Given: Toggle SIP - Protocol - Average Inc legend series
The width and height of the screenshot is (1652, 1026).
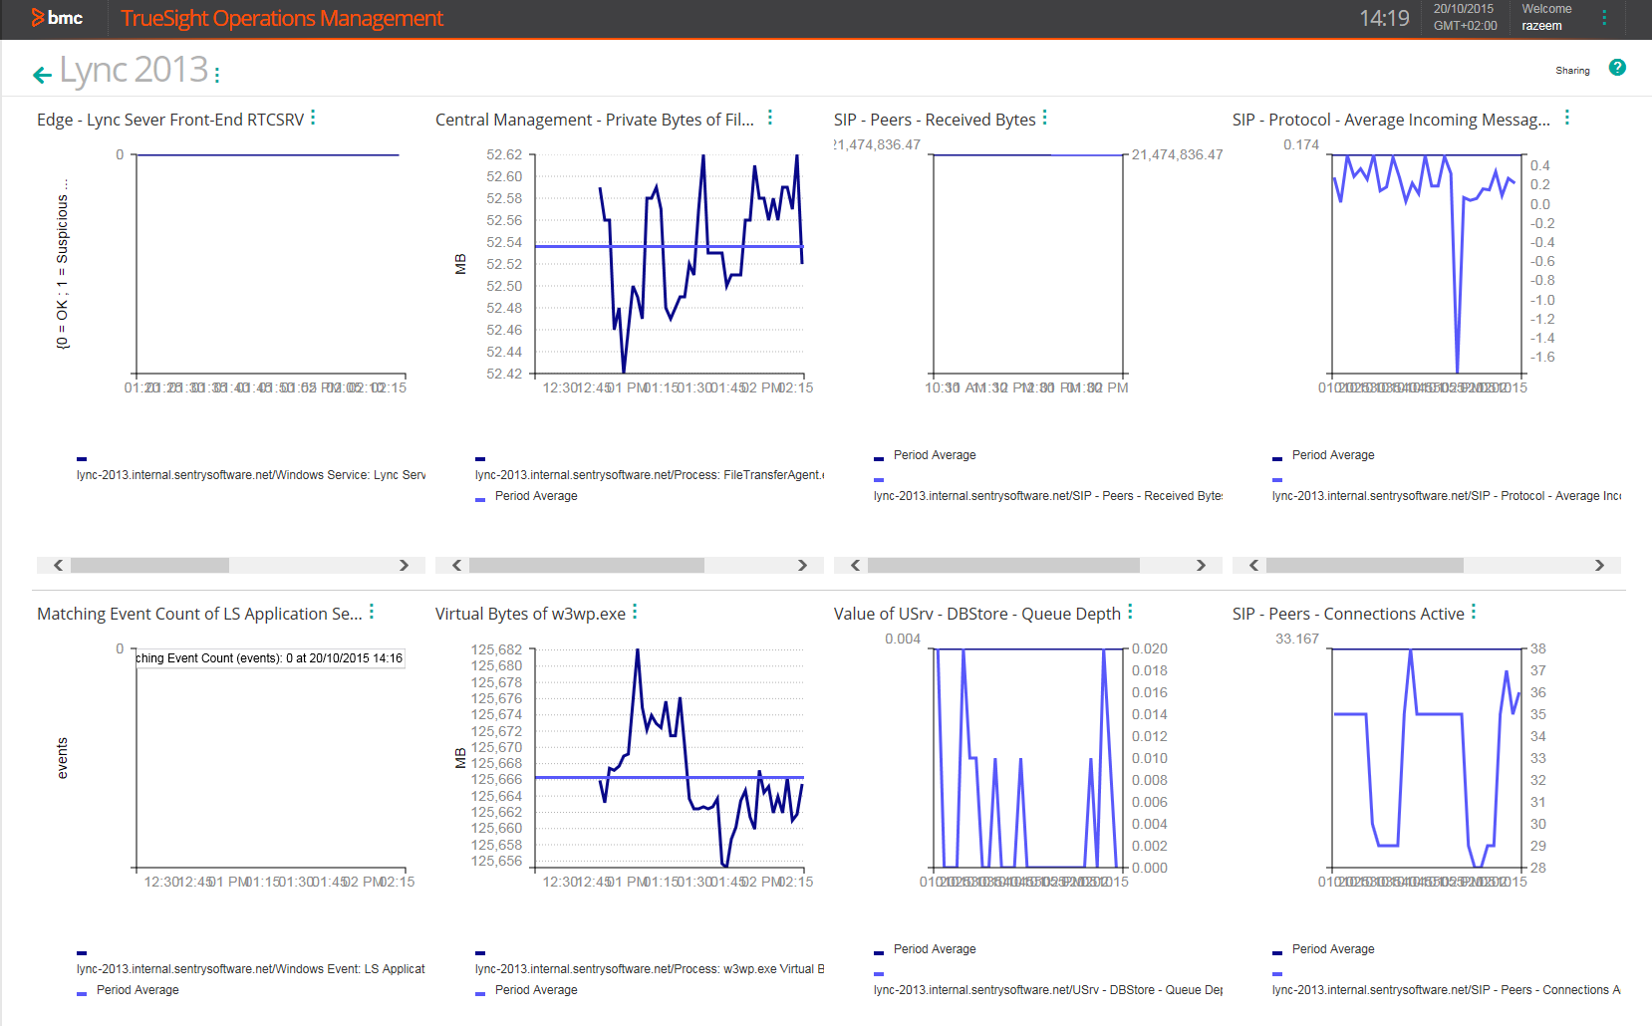Looking at the screenshot, I should point(1446,496).
